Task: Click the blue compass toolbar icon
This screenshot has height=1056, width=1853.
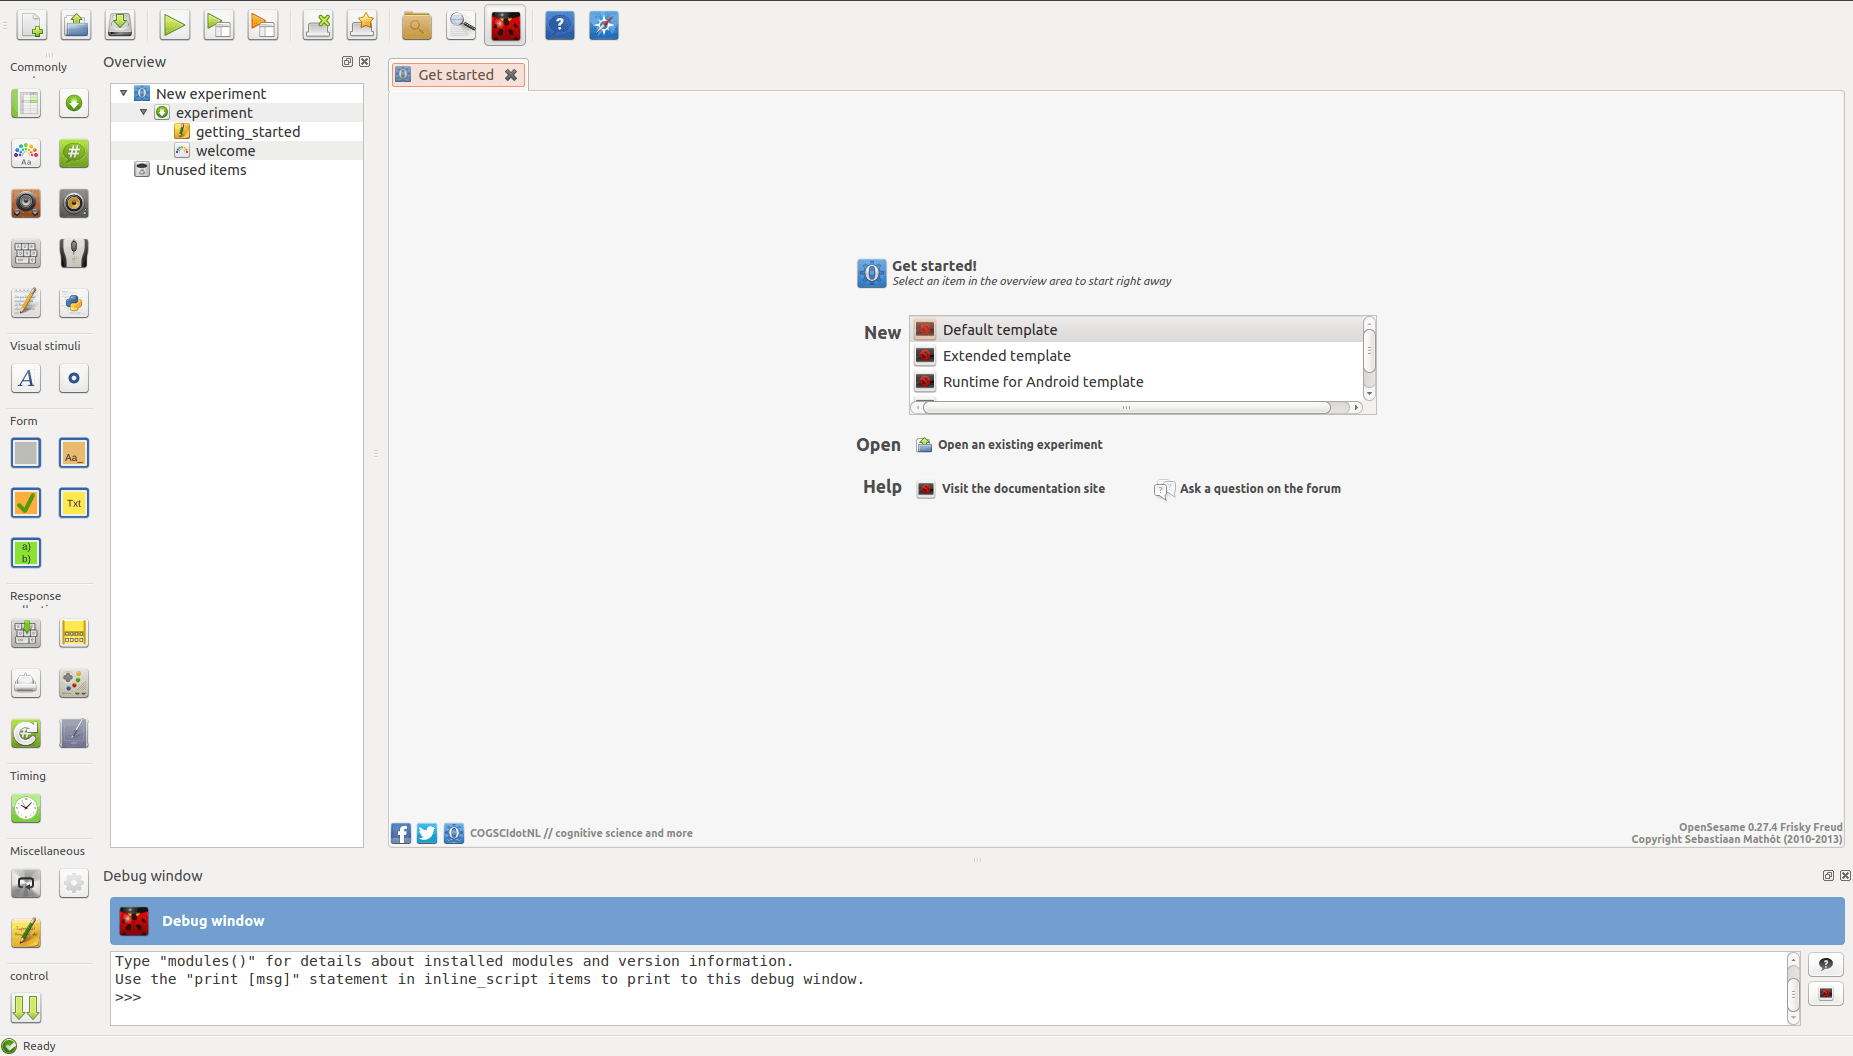Action: 604,25
